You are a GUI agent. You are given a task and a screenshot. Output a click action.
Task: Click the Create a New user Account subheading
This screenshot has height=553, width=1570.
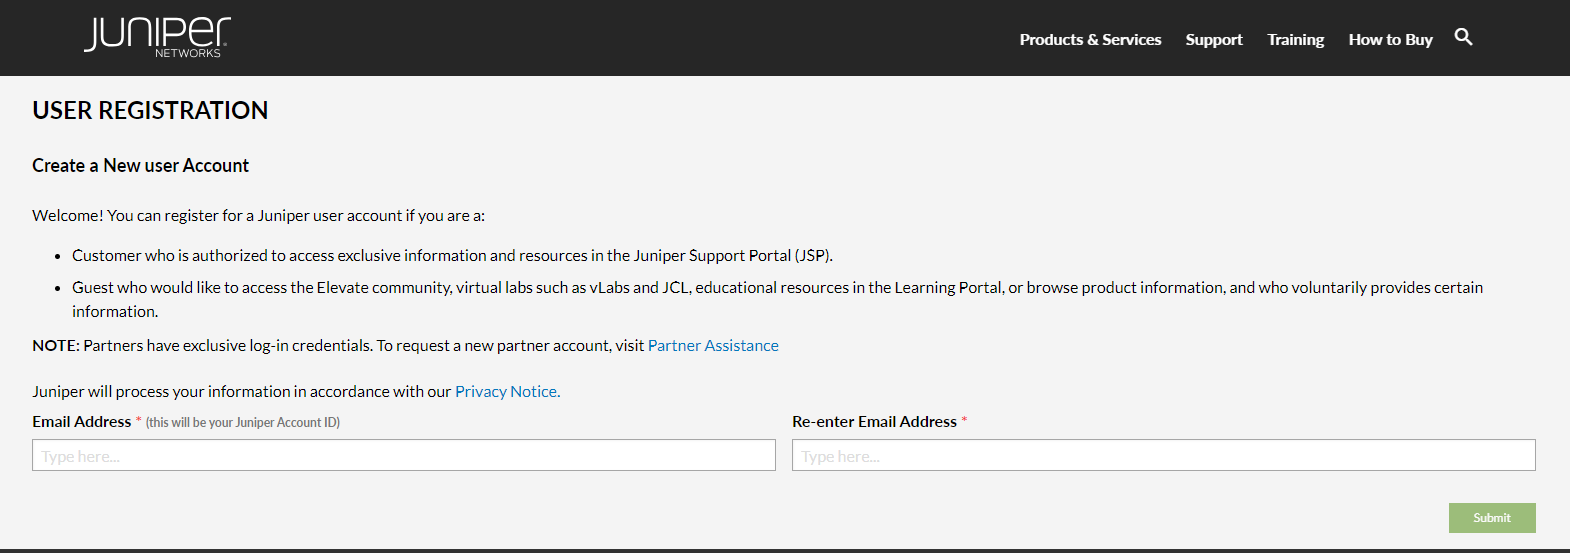(140, 166)
